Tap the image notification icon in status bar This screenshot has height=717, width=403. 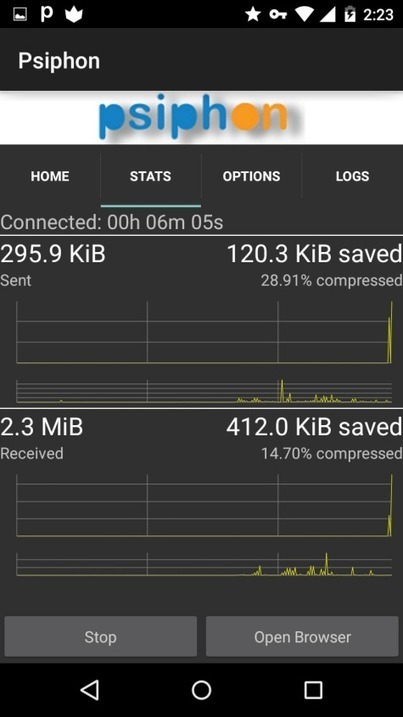pos(20,15)
